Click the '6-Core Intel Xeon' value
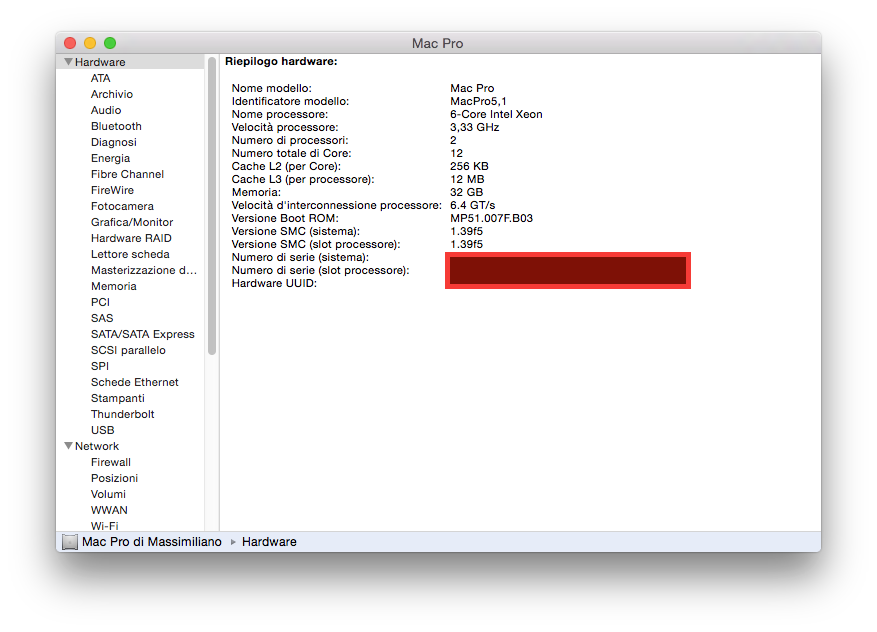The height and width of the screenshot is (632, 877). [x=496, y=114]
